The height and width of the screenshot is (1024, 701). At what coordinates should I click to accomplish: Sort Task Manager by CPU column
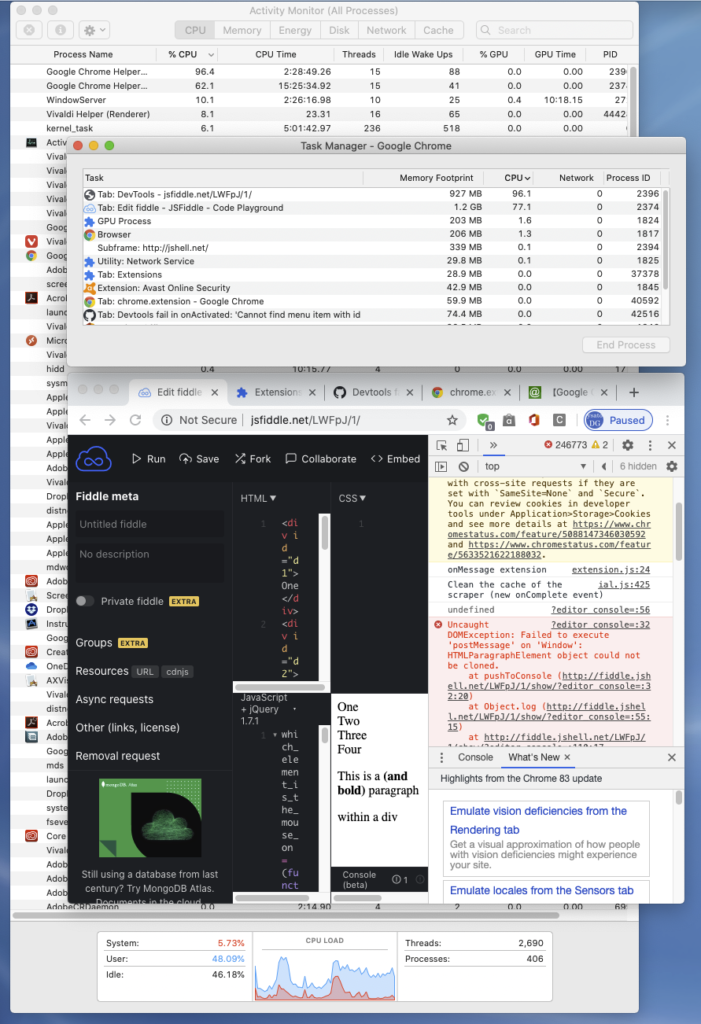point(516,178)
